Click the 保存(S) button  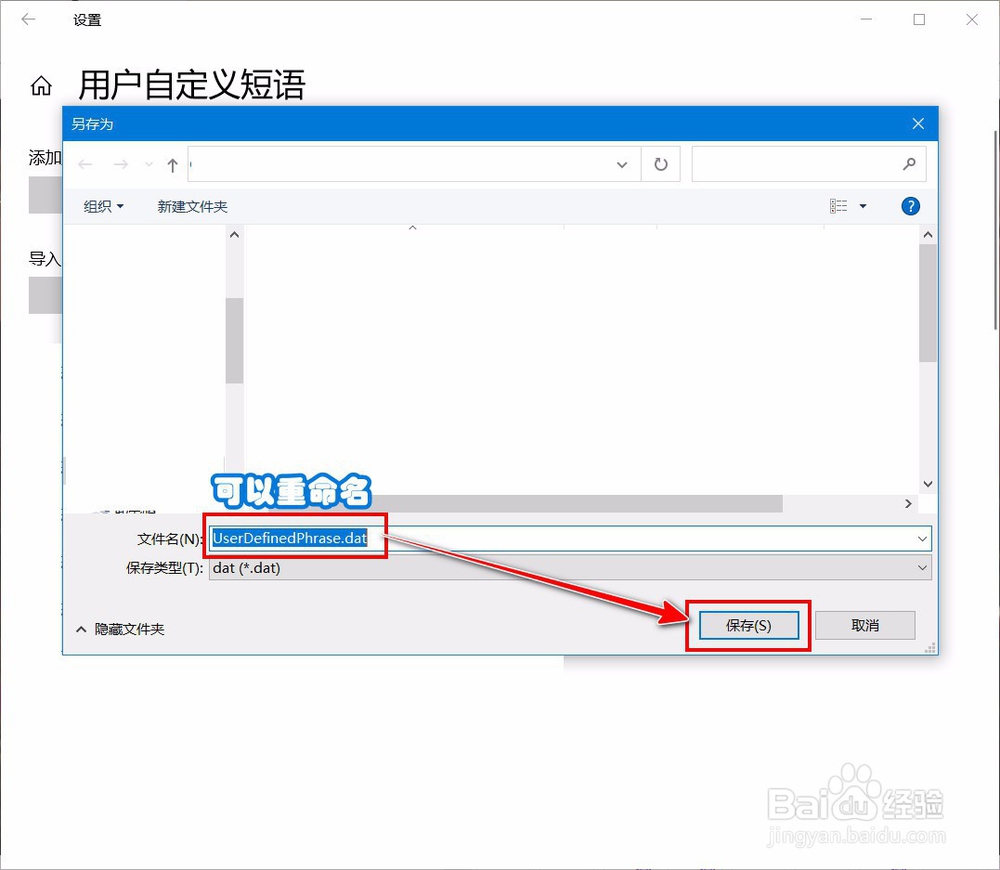tap(749, 625)
